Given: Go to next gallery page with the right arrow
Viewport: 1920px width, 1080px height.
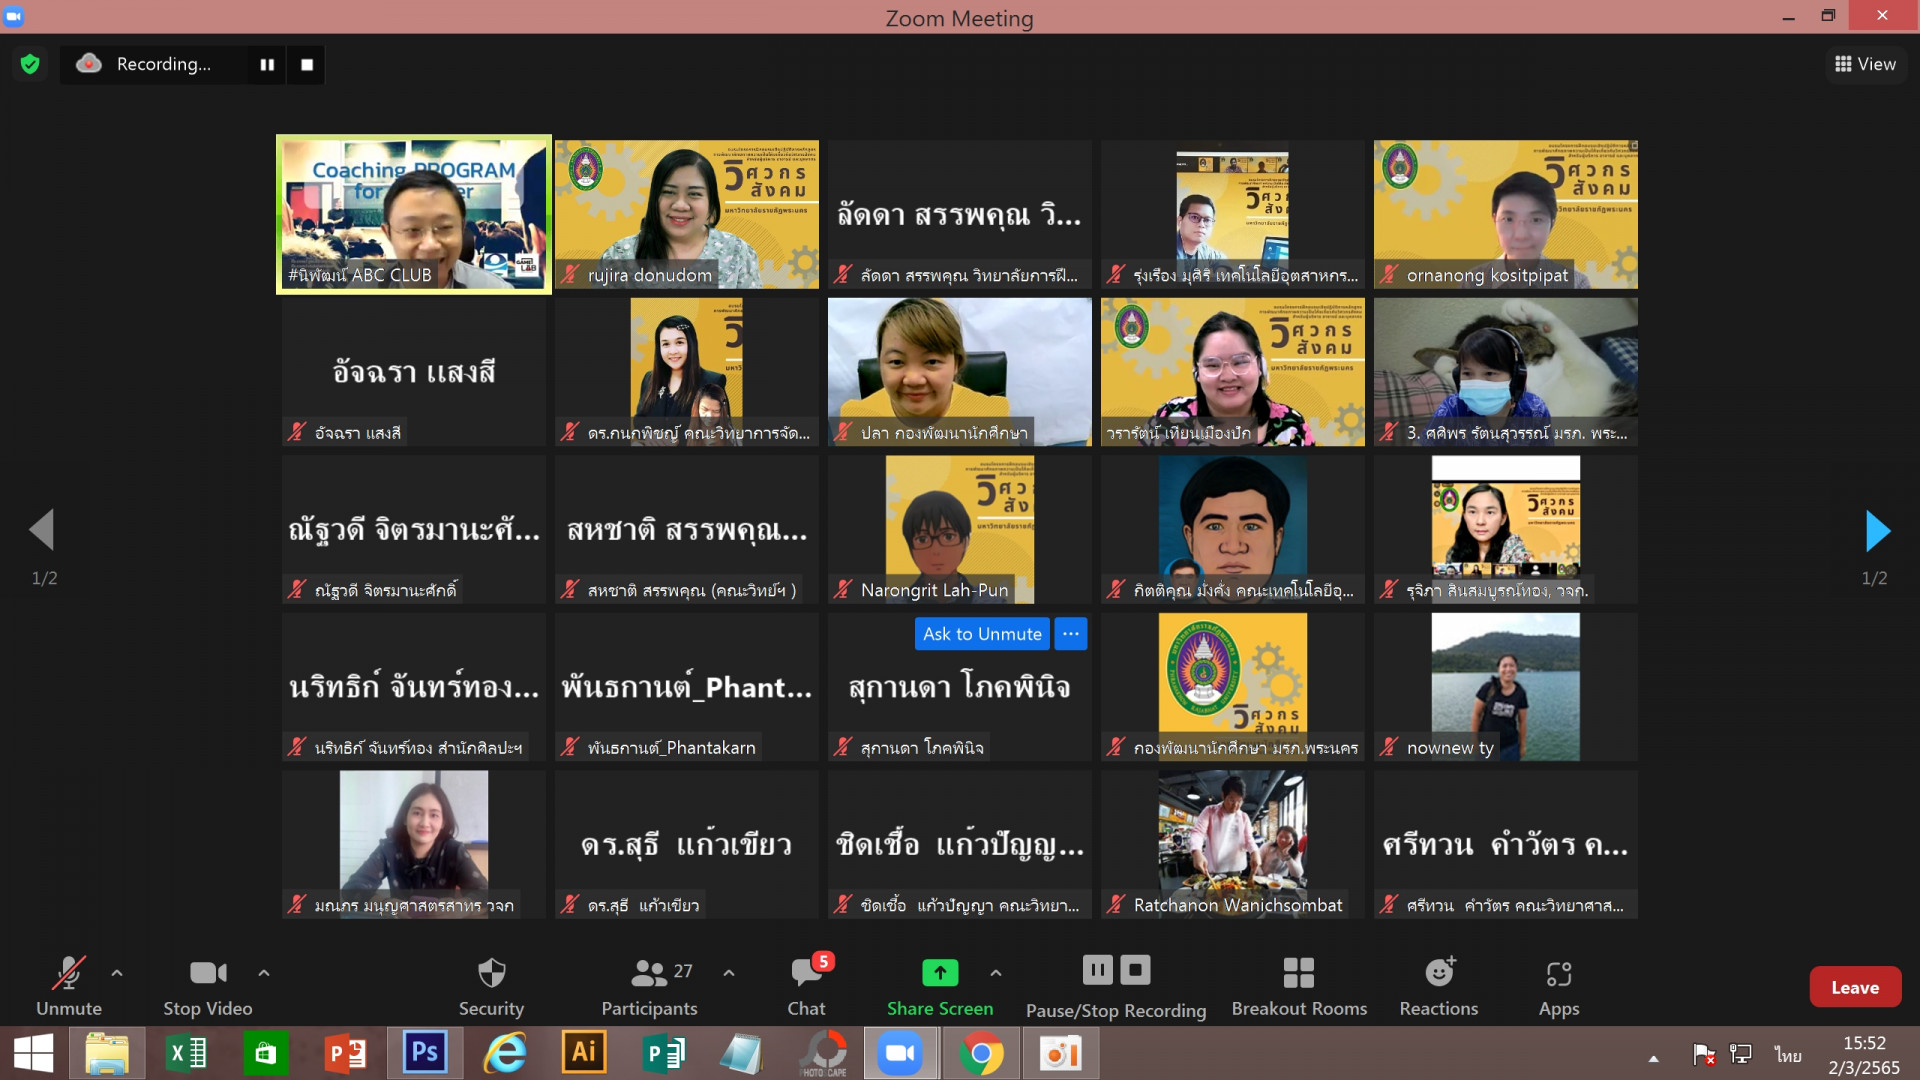Looking at the screenshot, I should click(x=1877, y=531).
